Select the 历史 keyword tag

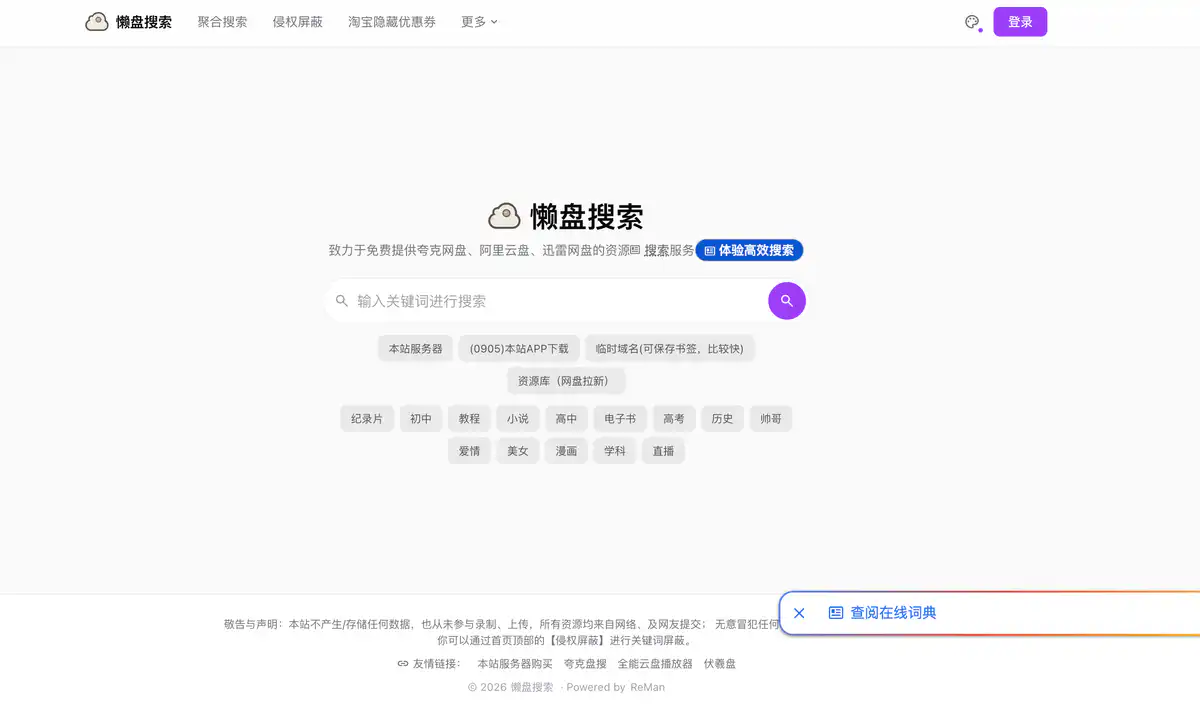[723, 419]
